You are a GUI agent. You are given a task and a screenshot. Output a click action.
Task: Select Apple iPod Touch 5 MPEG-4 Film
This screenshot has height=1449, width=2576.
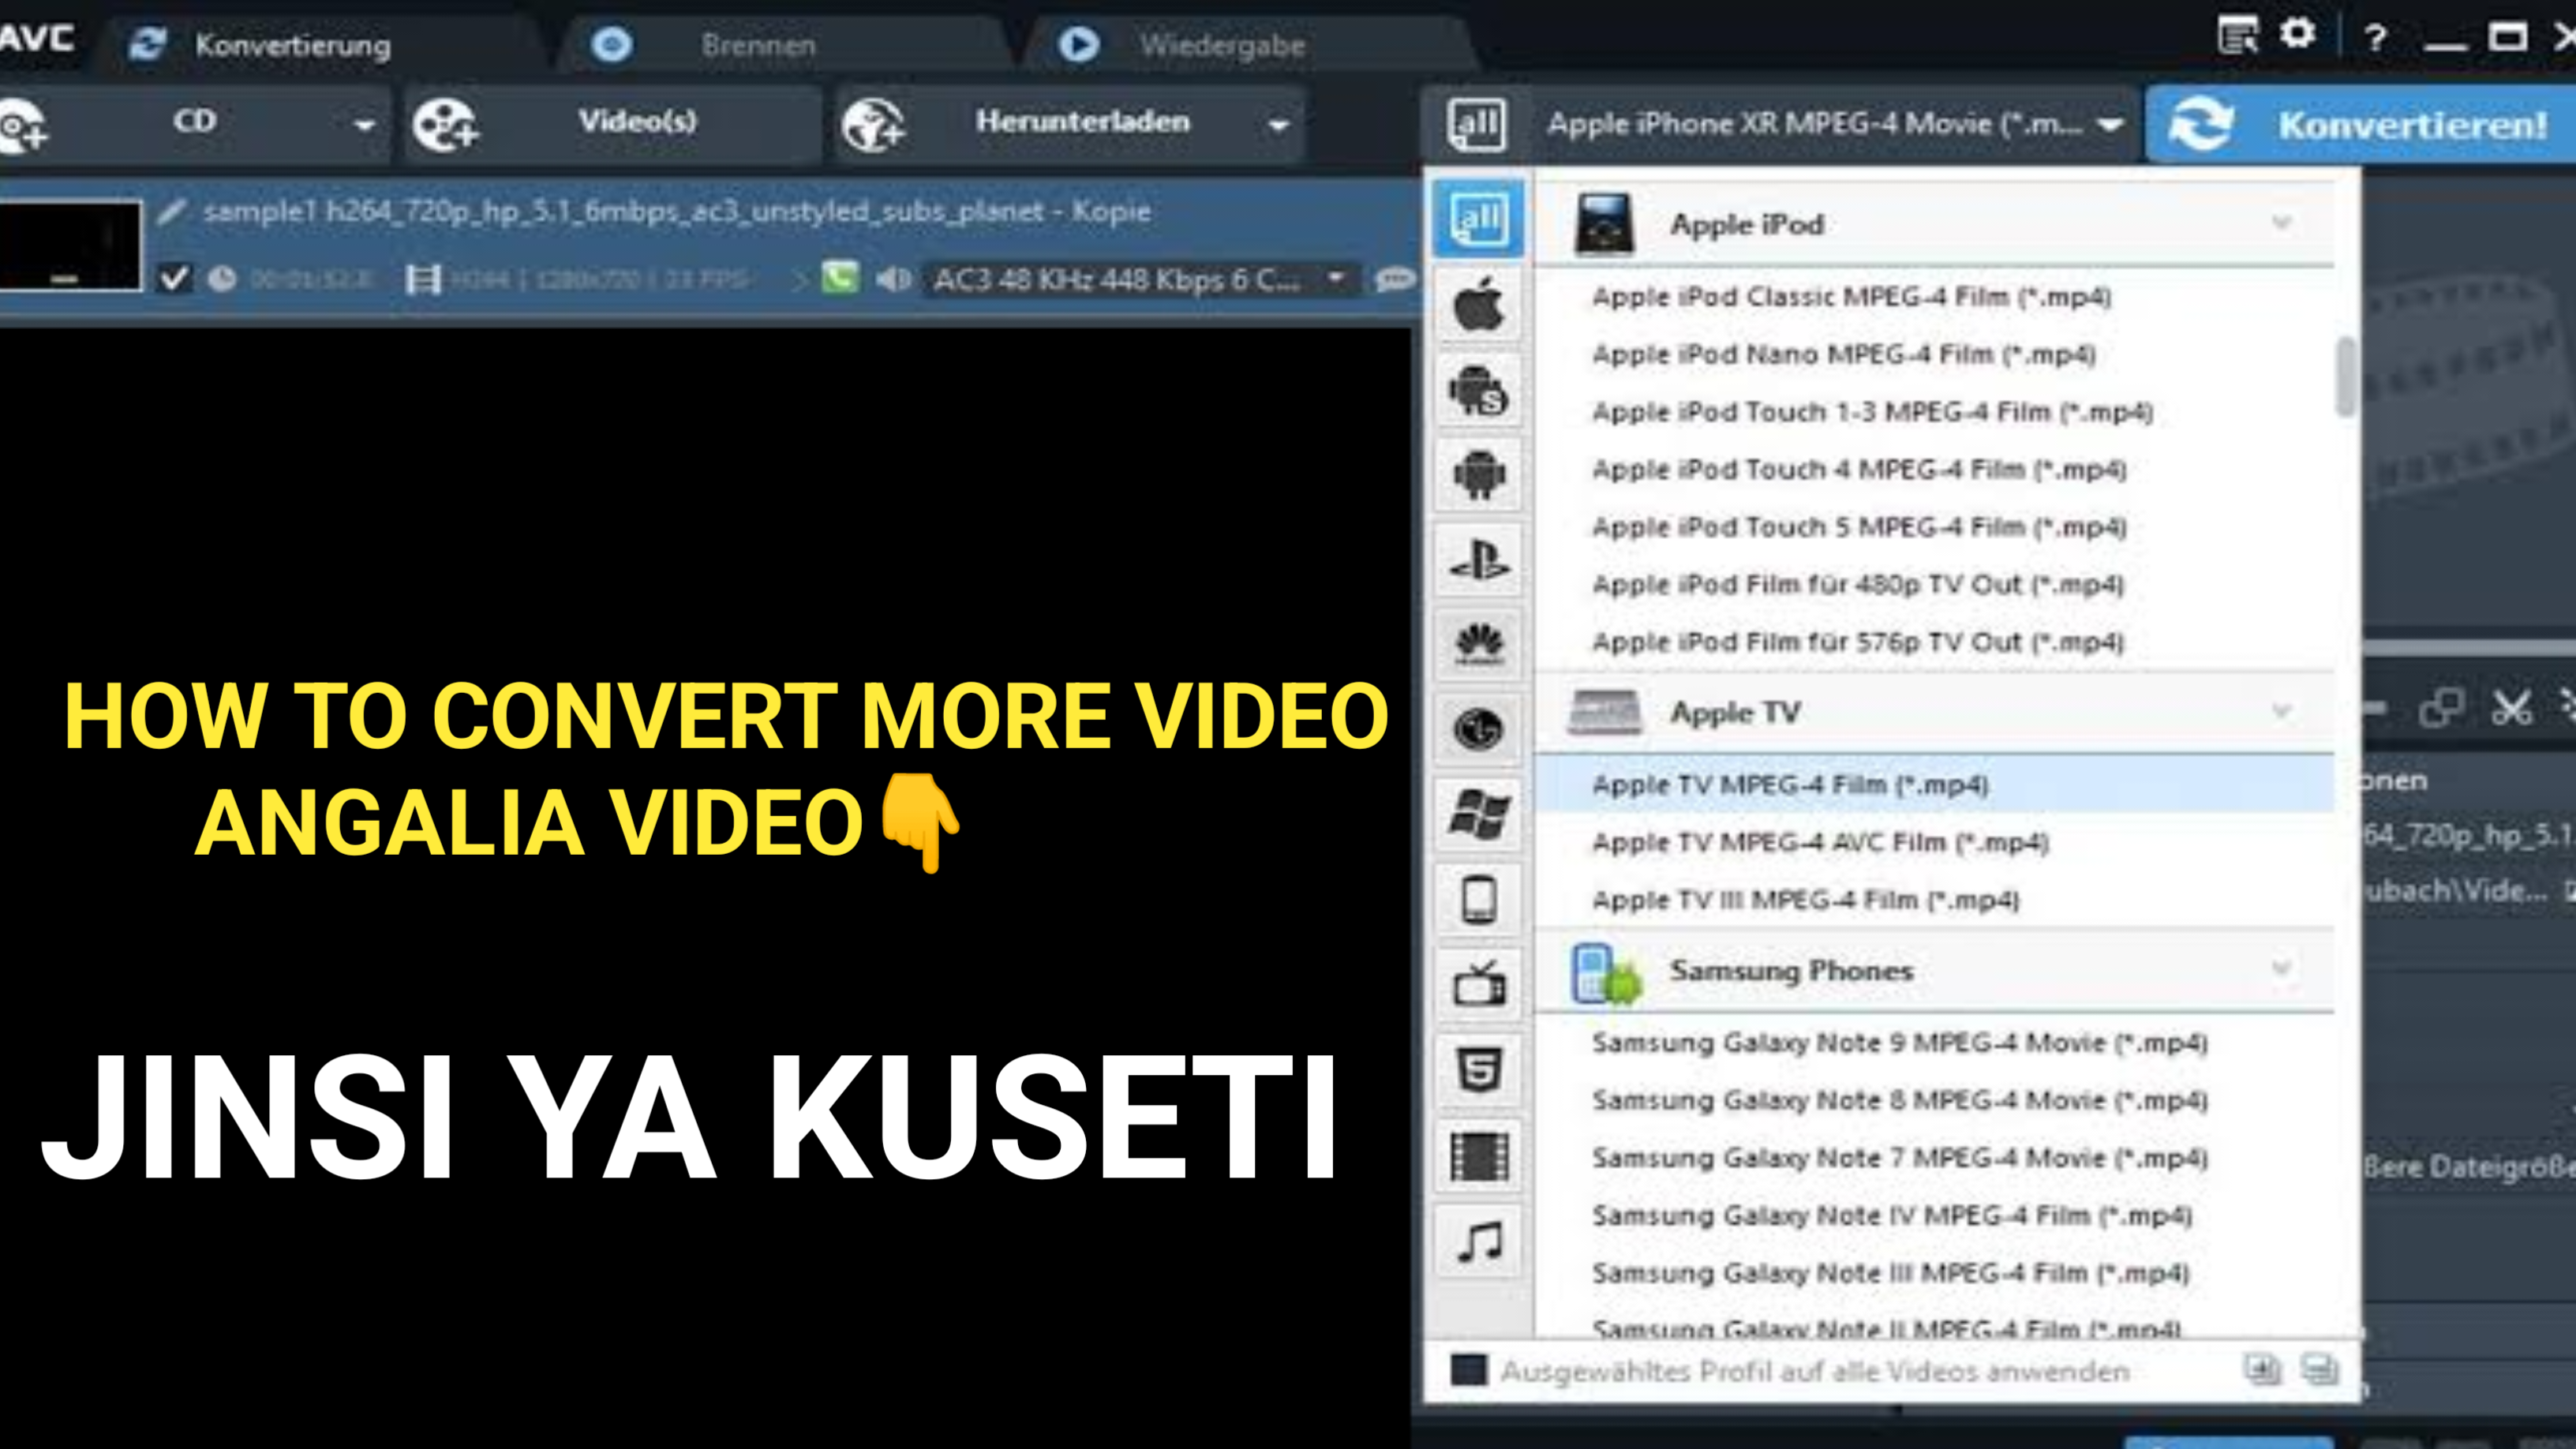1934,527
